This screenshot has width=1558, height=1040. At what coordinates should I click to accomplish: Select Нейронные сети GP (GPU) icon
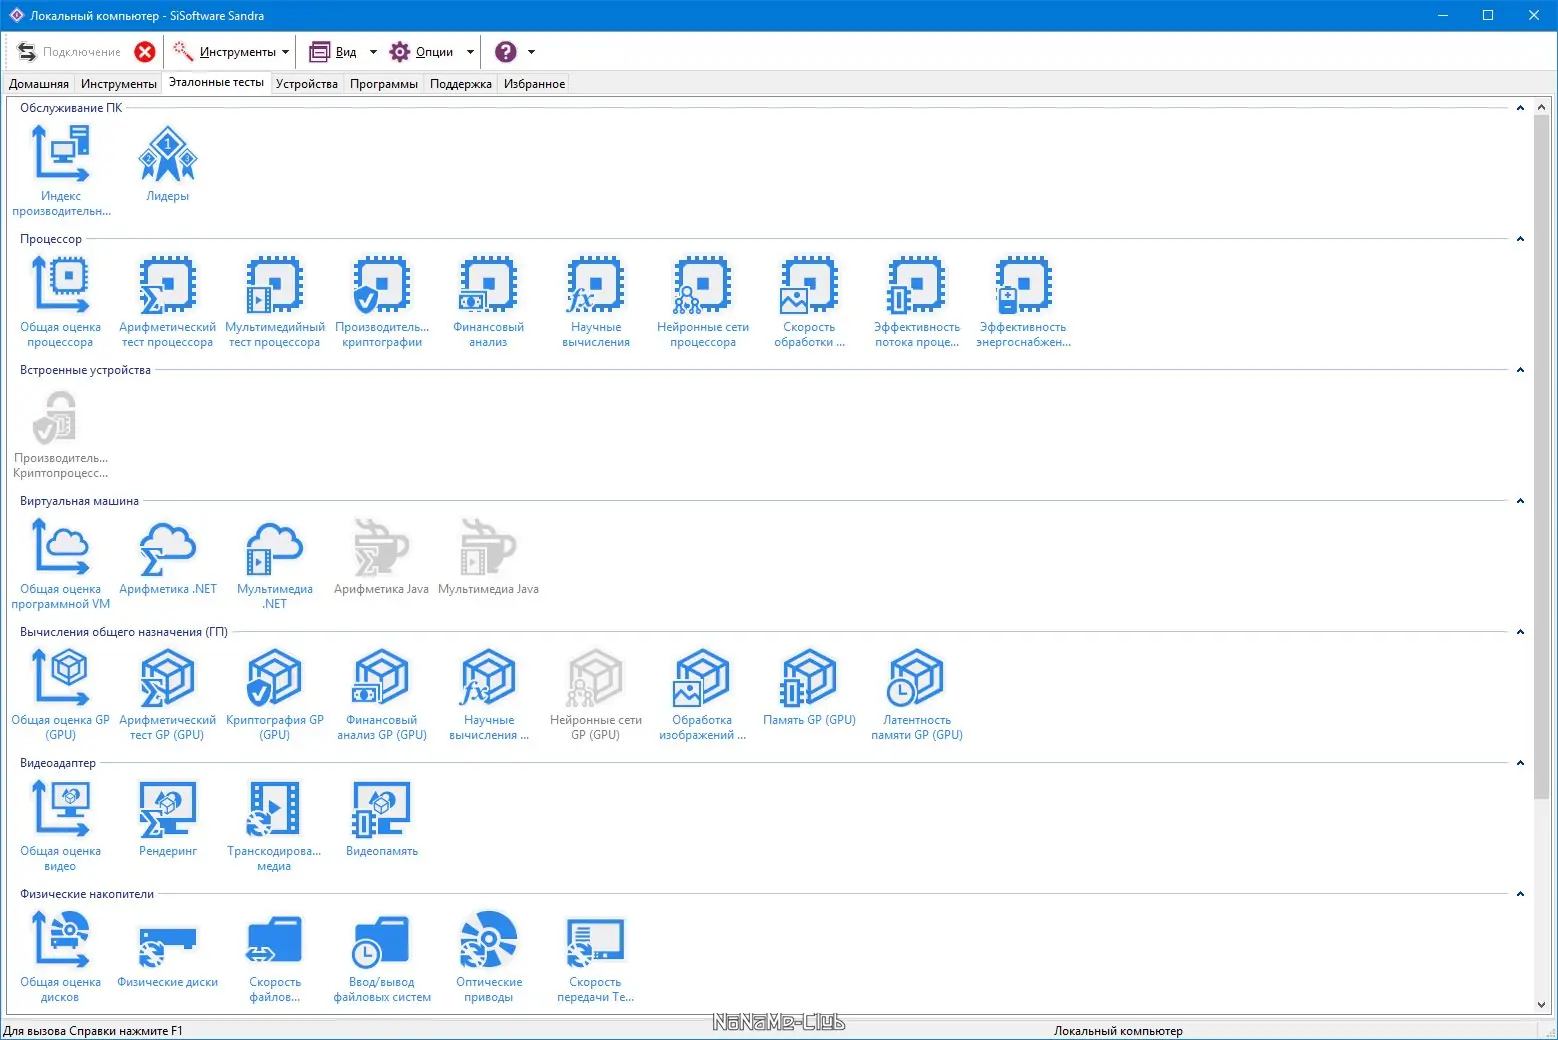[596, 694]
